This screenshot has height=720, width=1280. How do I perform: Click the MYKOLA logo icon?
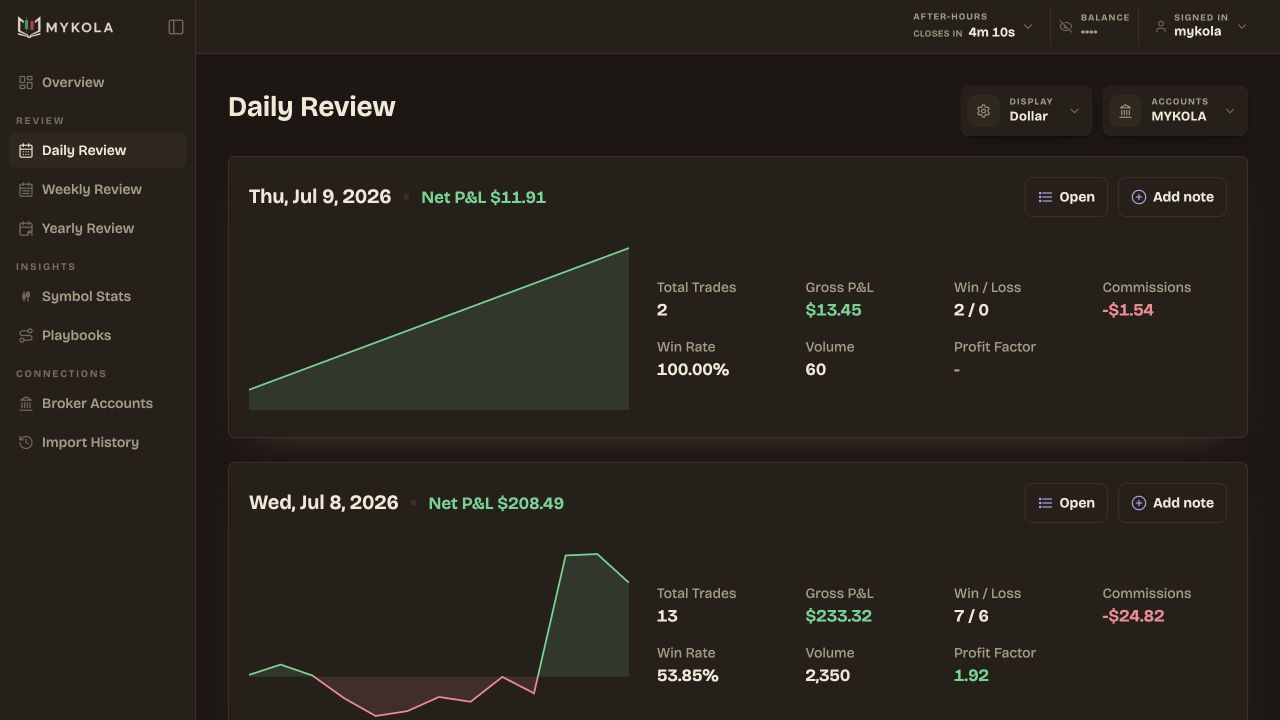[x=29, y=27]
